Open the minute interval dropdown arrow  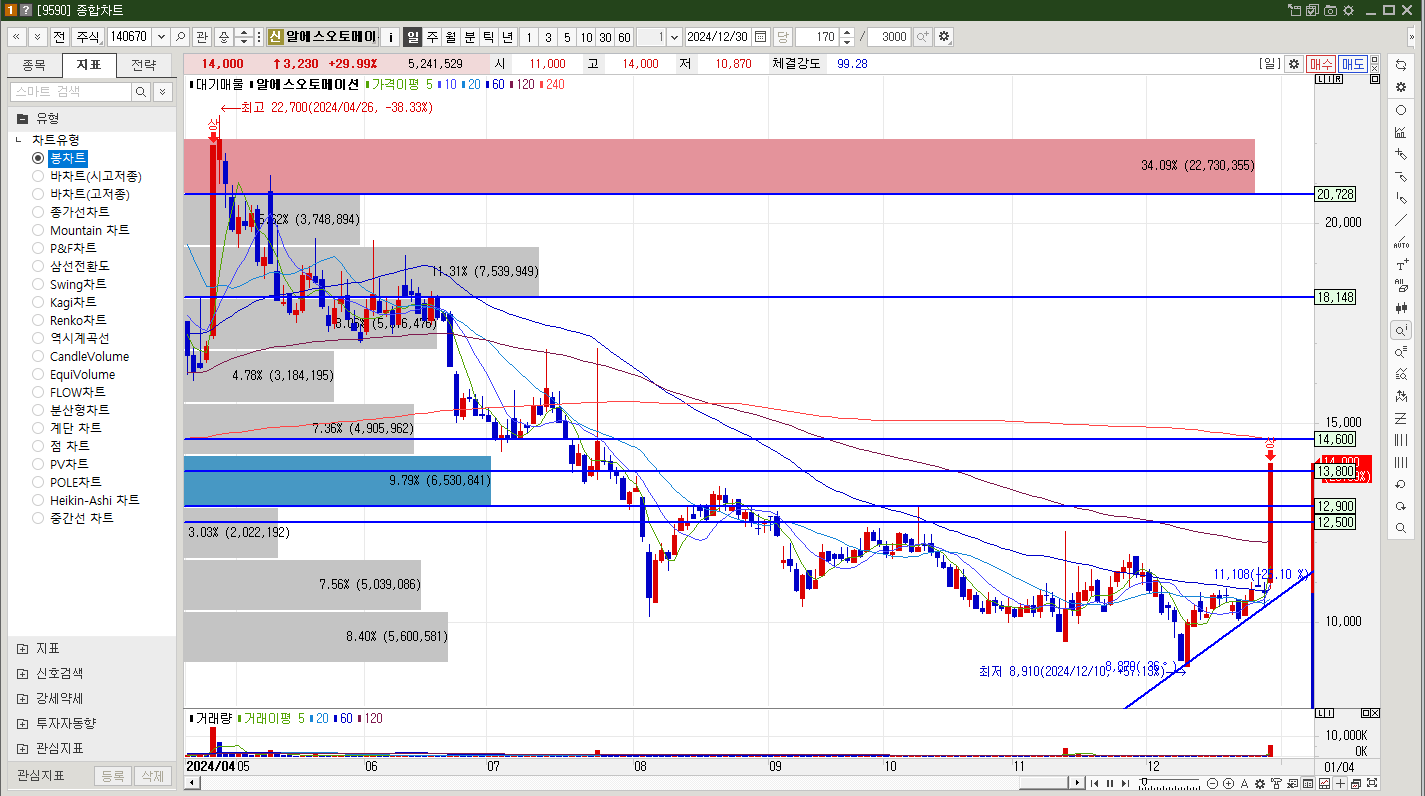pos(673,37)
